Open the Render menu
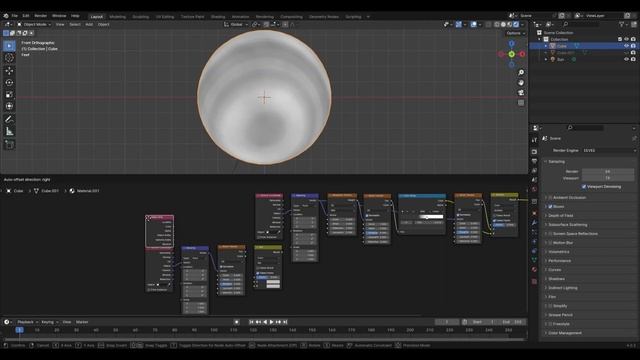The height and width of the screenshot is (360, 640). 40,16
